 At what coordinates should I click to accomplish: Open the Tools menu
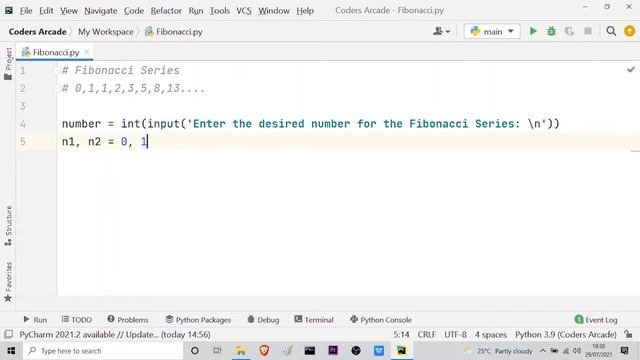tap(220, 11)
